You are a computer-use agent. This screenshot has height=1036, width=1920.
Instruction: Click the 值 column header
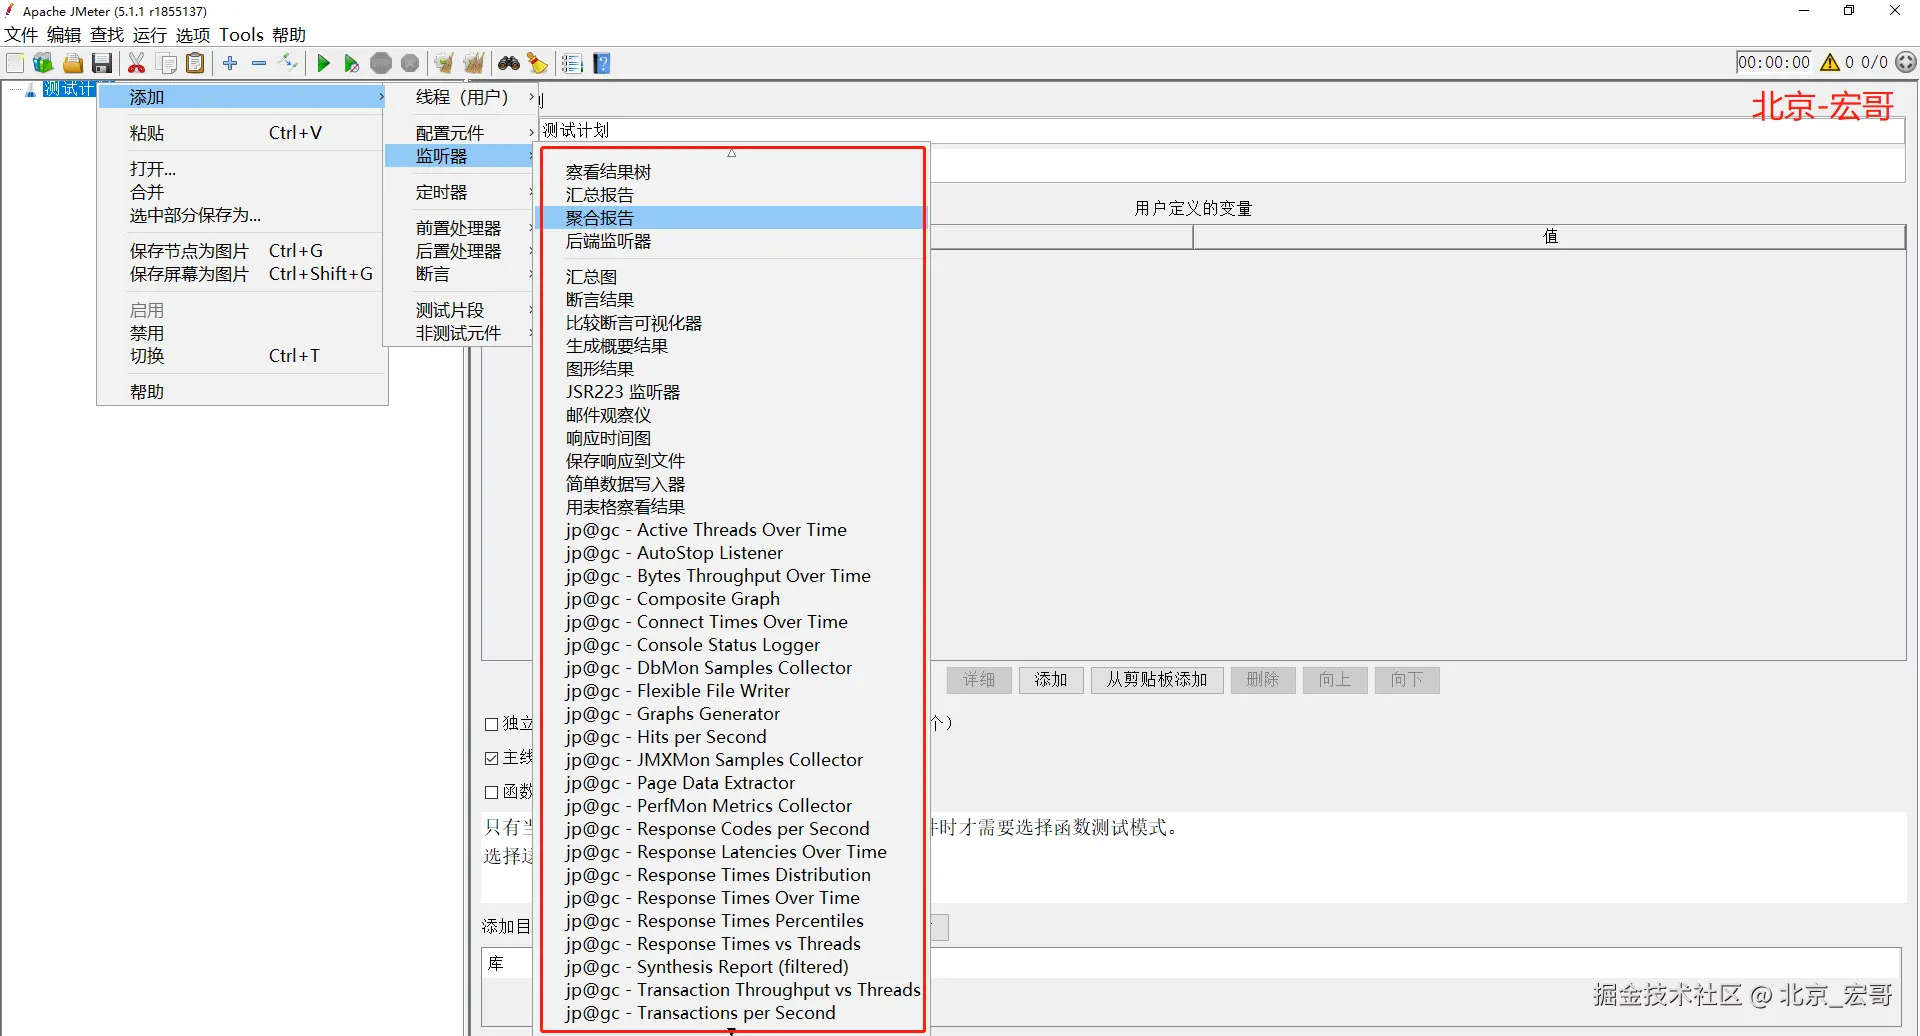1549,236
